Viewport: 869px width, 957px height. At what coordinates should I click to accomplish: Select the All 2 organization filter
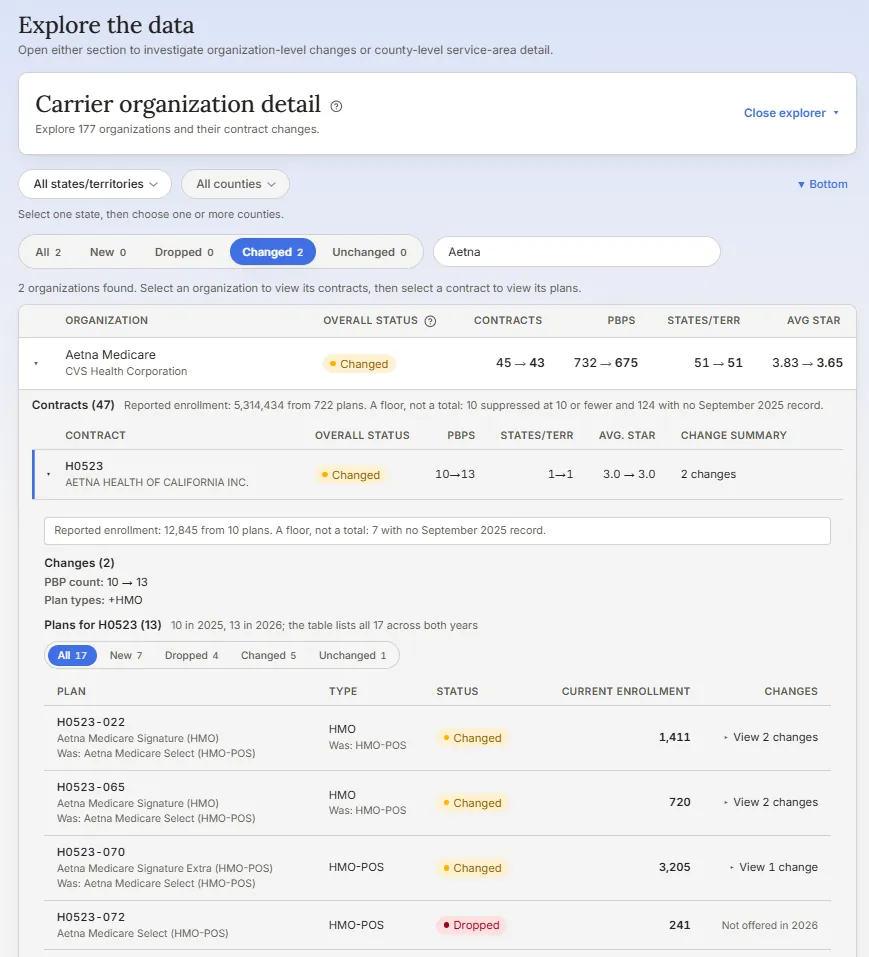[x=48, y=252]
